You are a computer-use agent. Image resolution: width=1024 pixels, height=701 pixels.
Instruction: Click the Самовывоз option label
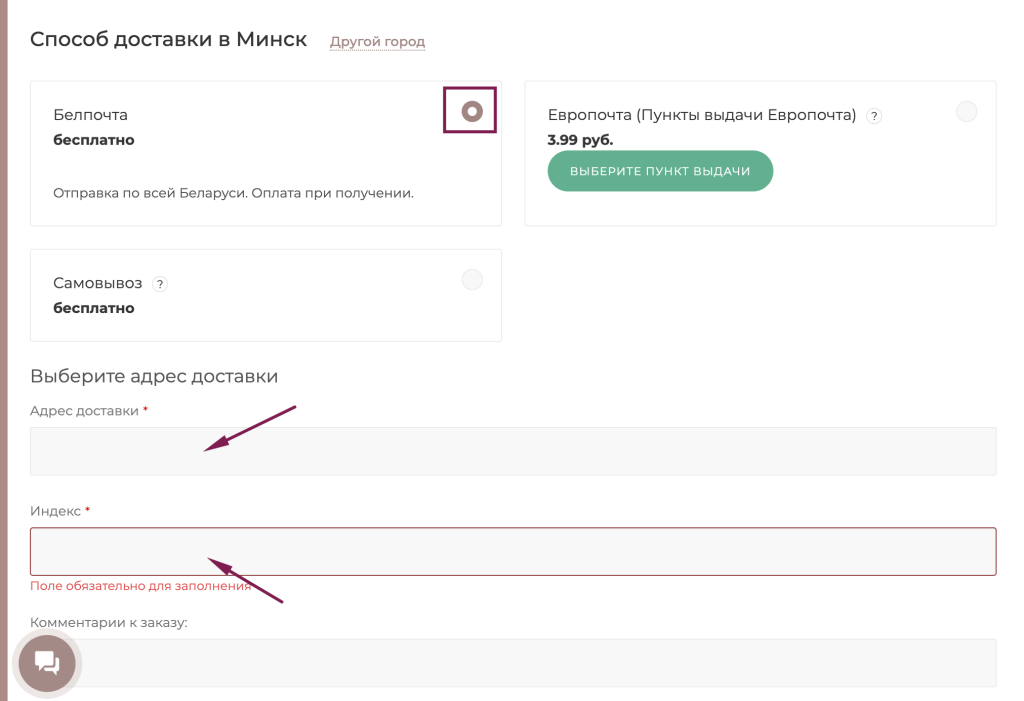point(97,283)
